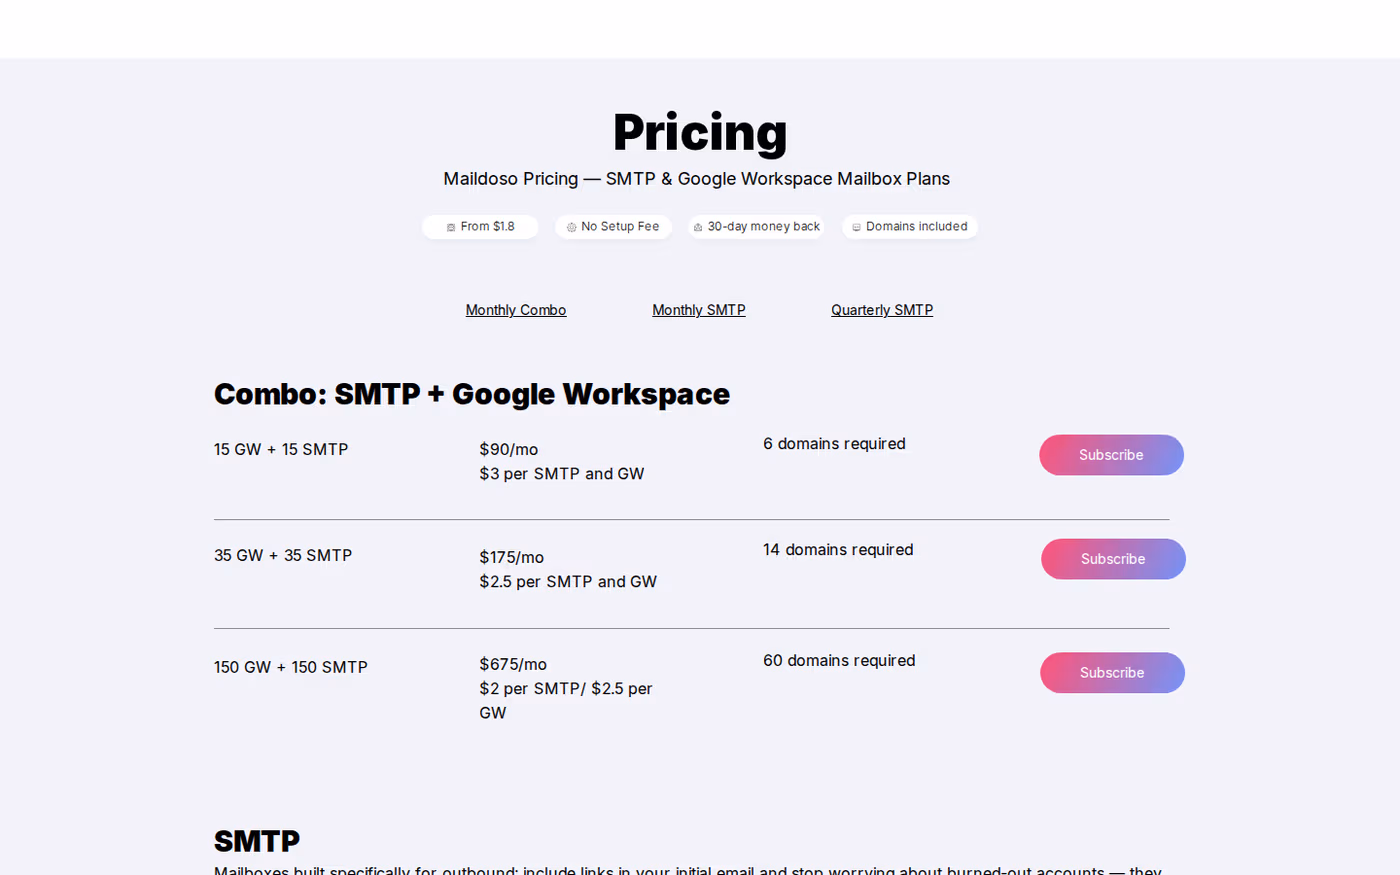Click '14 domains required' text
This screenshot has width=1400, height=875.
click(x=838, y=550)
